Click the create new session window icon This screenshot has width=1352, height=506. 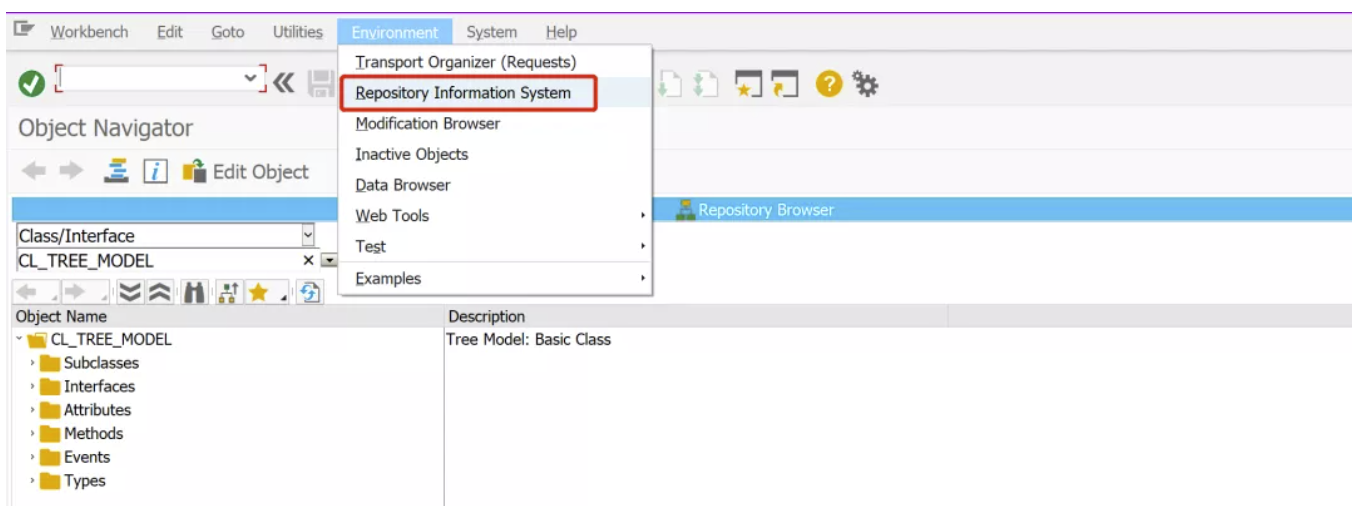click(749, 86)
